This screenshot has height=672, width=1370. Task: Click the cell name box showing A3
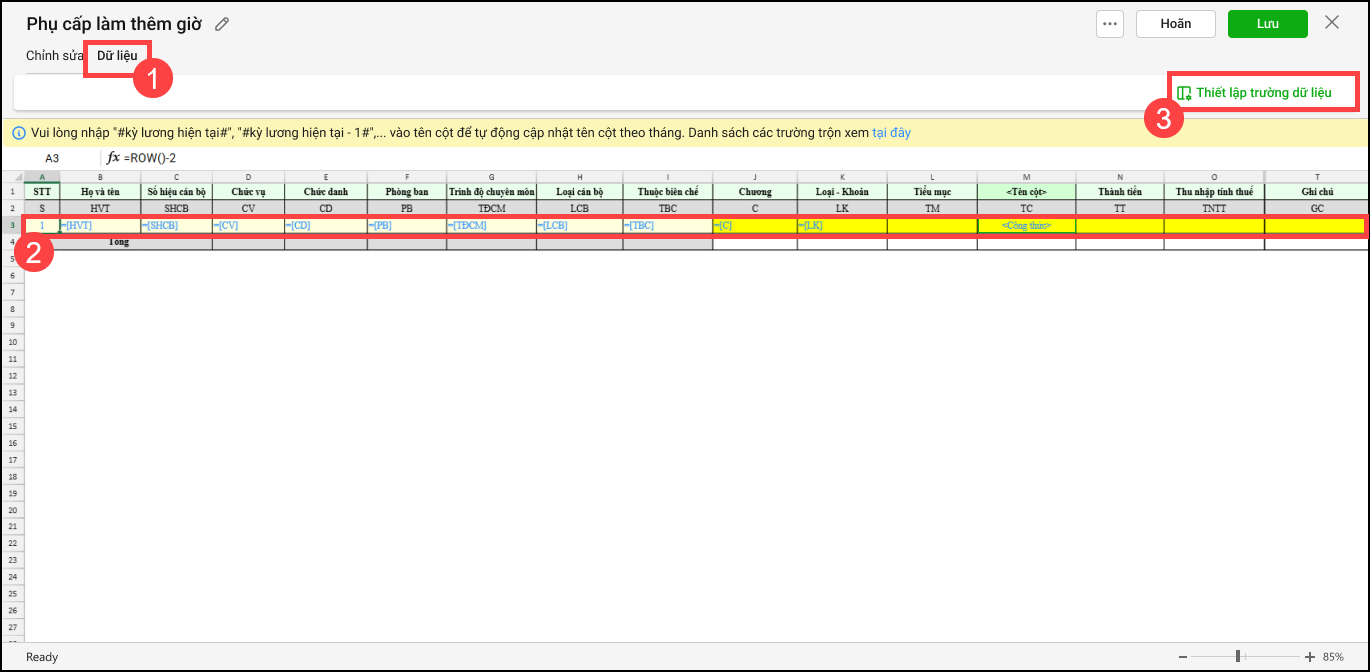click(x=52, y=158)
